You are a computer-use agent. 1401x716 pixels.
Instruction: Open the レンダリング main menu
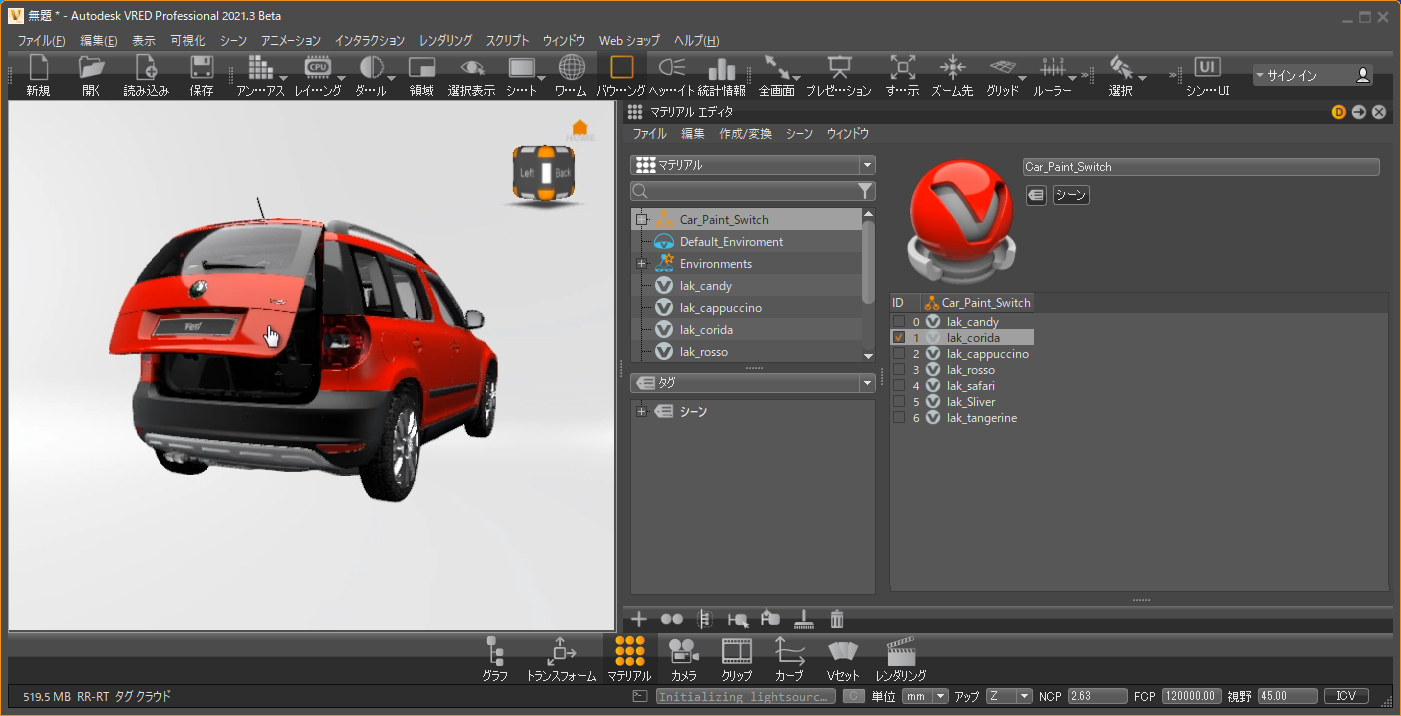coord(446,41)
